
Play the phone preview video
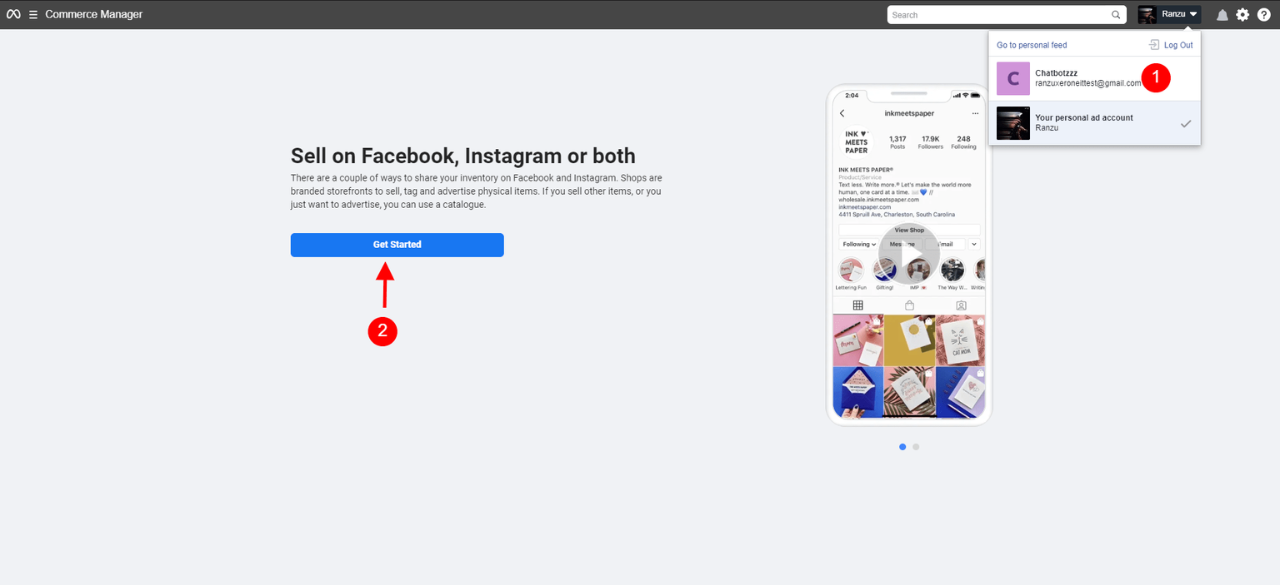[x=909, y=254]
